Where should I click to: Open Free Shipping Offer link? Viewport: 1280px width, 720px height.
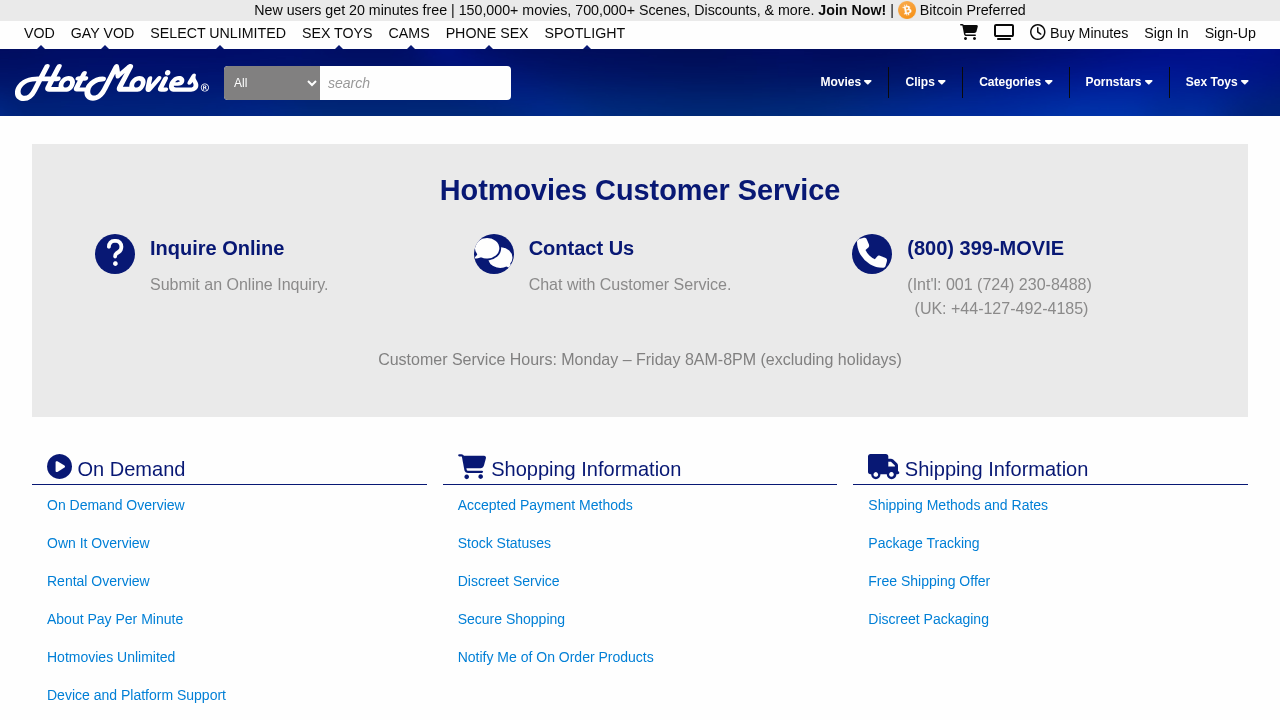point(929,581)
